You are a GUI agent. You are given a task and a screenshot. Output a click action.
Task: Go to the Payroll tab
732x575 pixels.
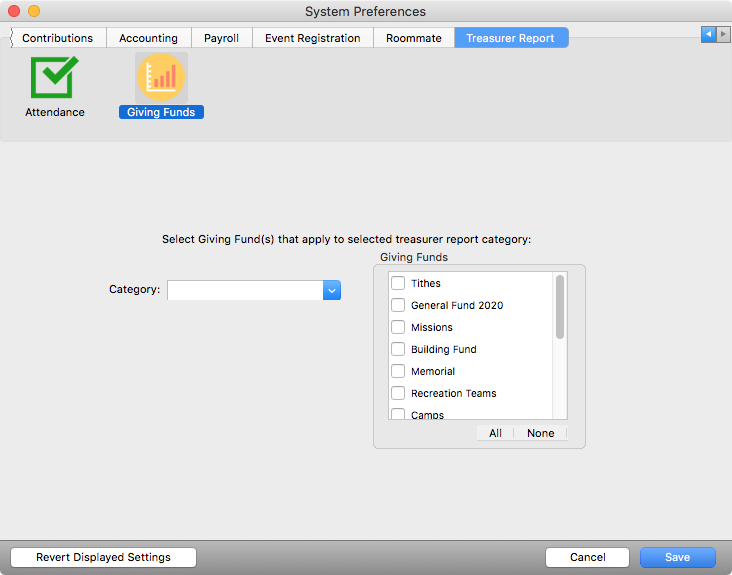(x=221, y=38)
